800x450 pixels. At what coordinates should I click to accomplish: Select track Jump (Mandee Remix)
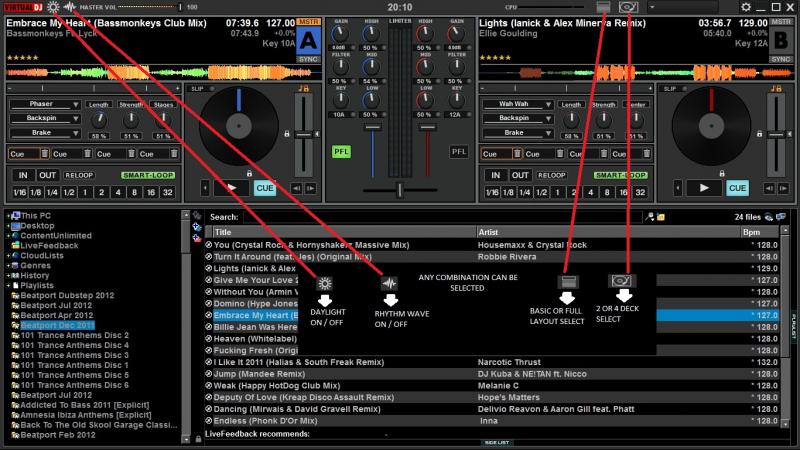[259, 374]
